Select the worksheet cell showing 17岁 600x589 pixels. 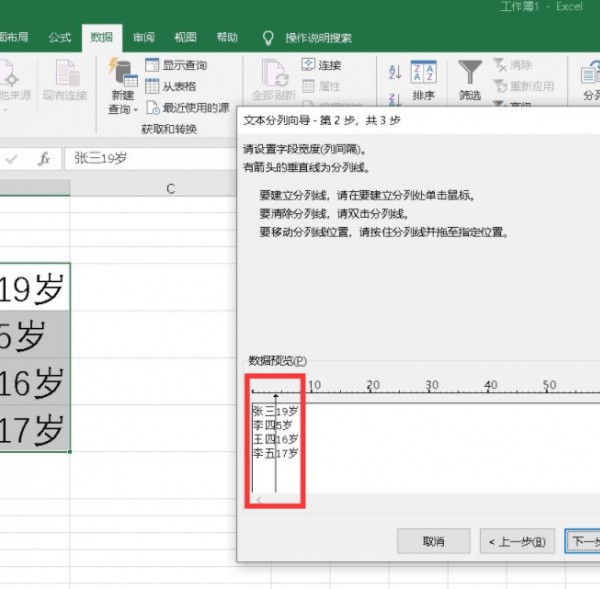[x=35, y=428]
